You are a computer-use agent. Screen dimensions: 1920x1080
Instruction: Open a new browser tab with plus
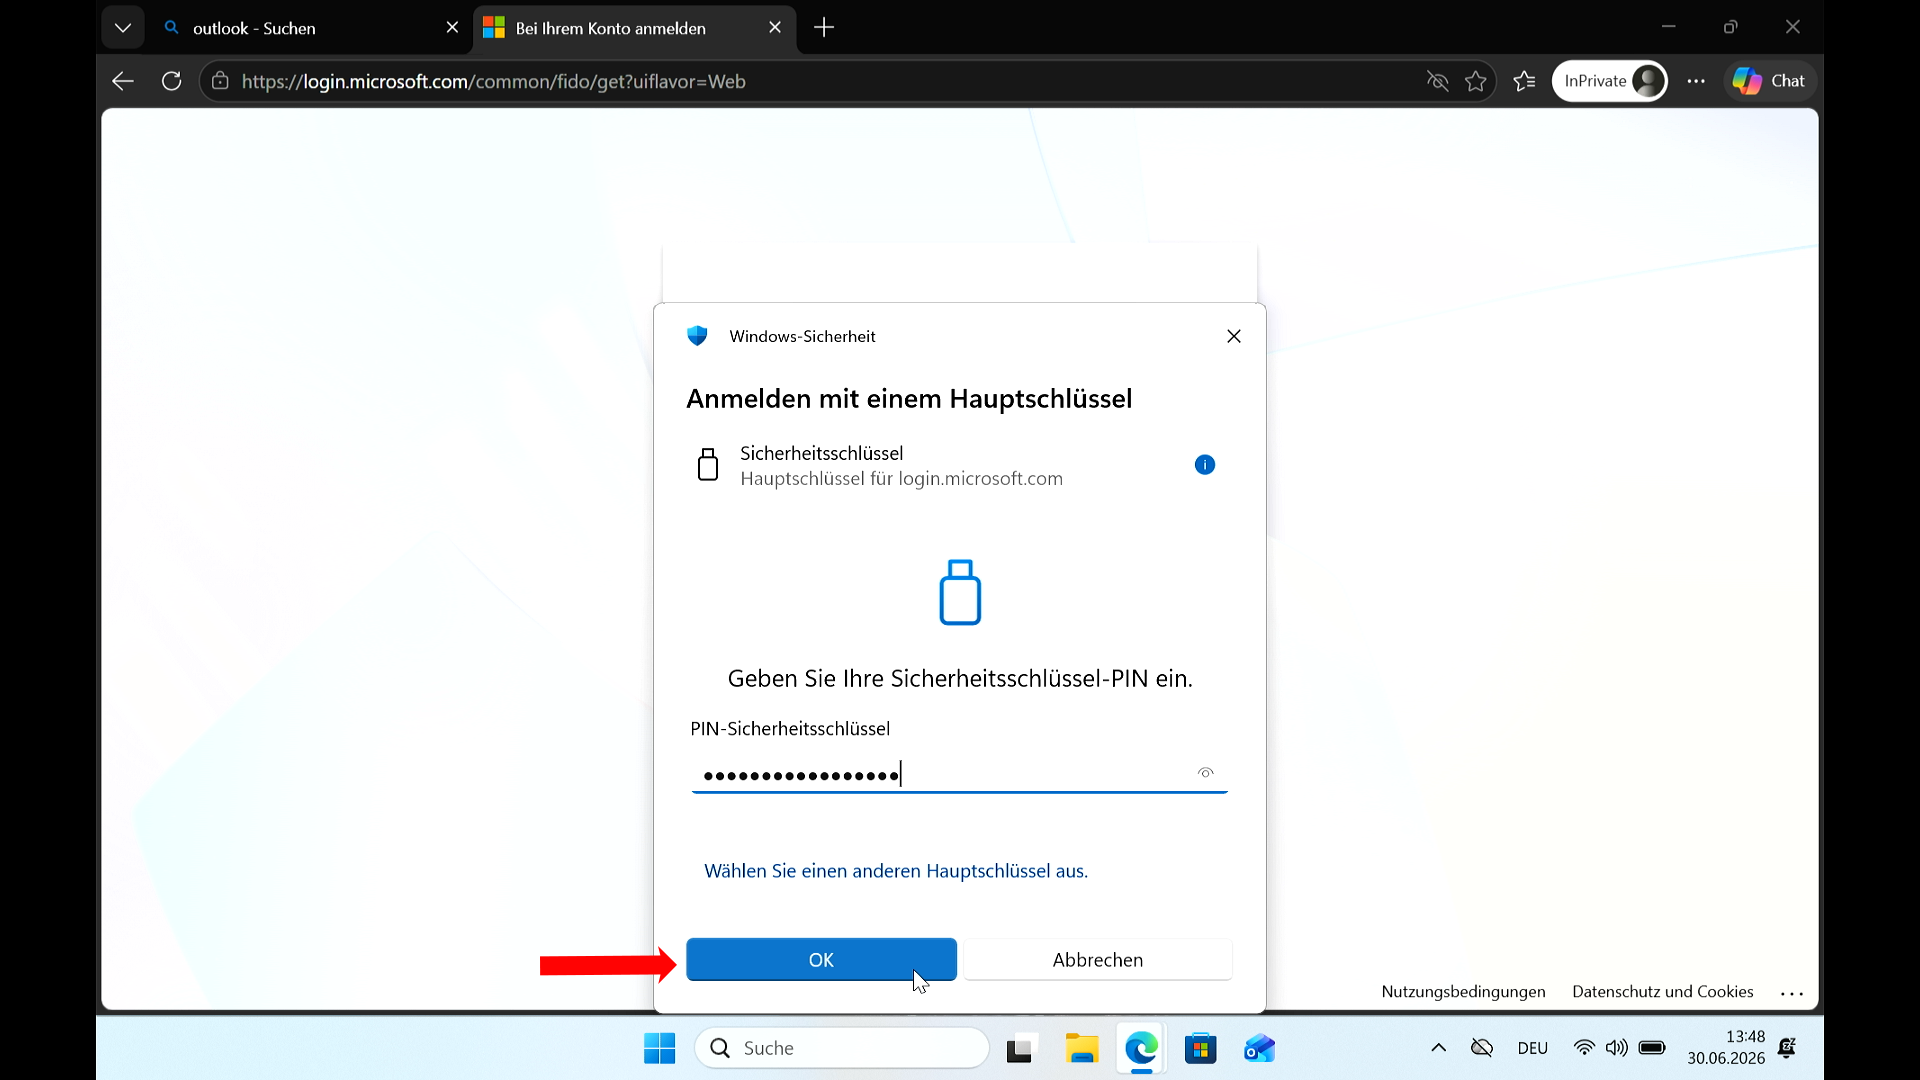pyautogui.click(x=824, y=28)
